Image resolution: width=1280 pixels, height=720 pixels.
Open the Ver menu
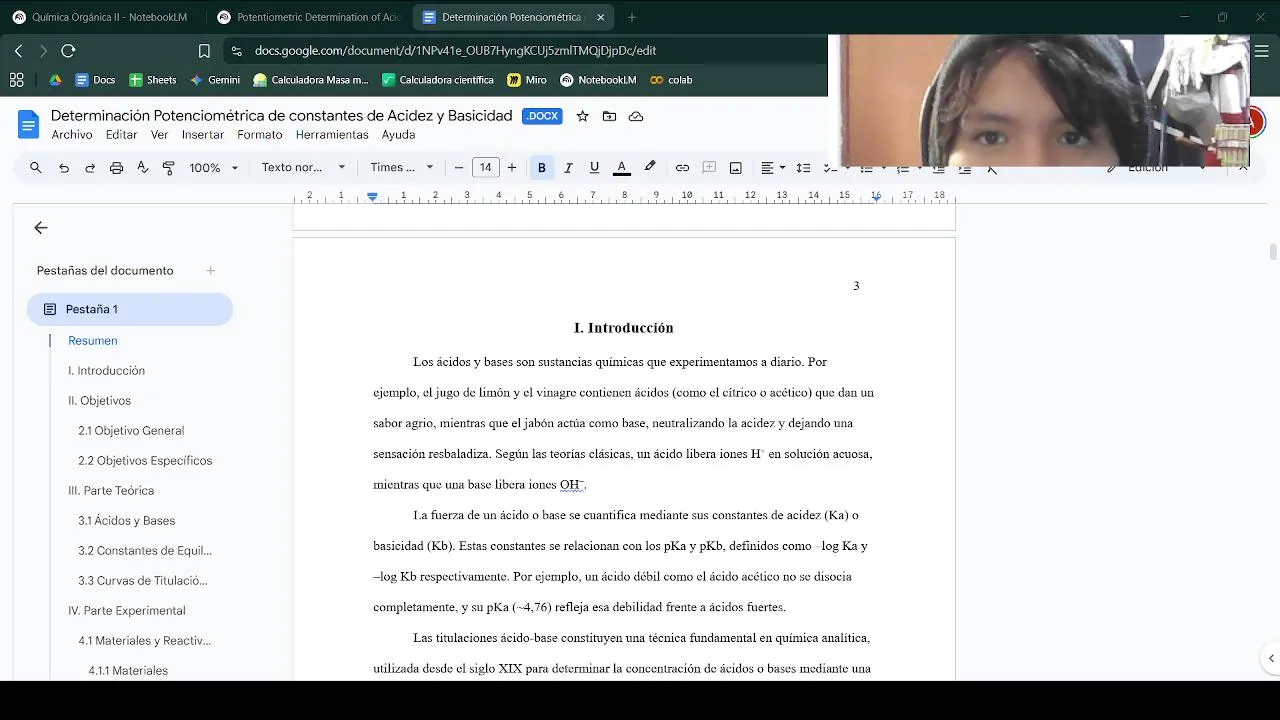[159, 135]
